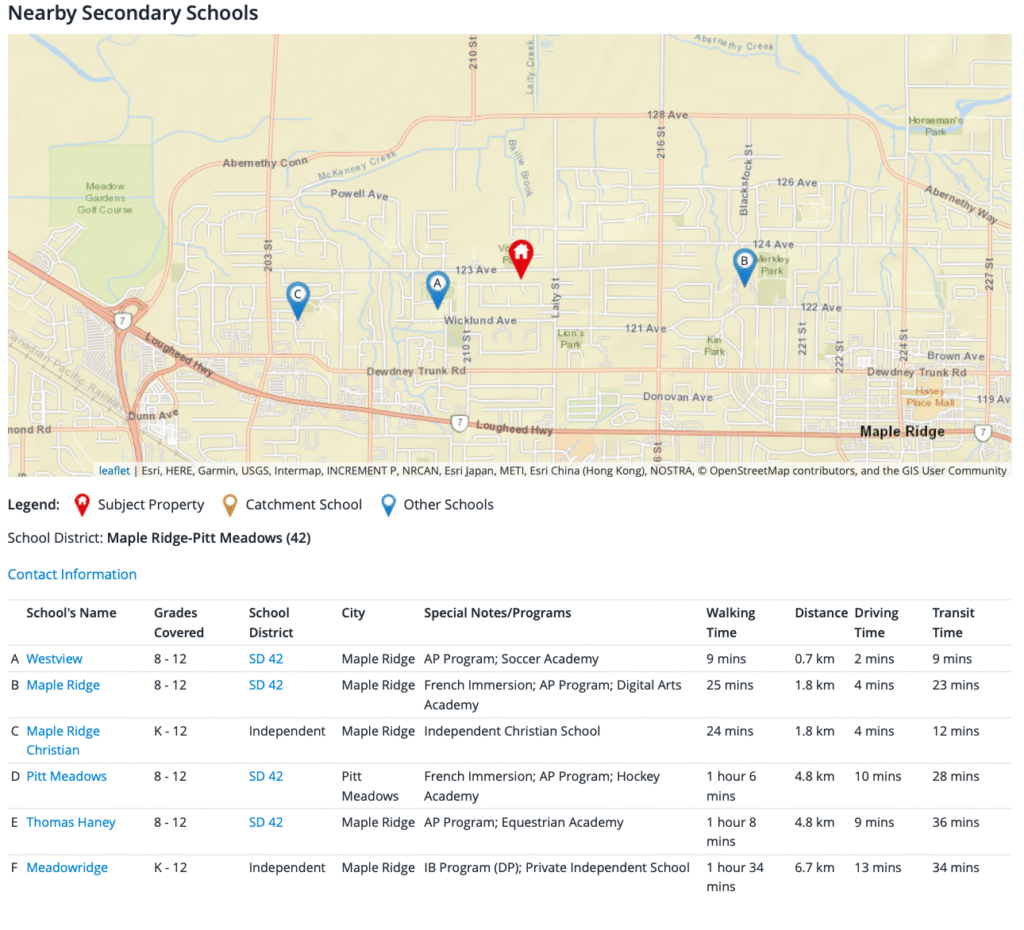Click the SD 42 link in Westview row
1024x930 pixels.
coord(266,659)
